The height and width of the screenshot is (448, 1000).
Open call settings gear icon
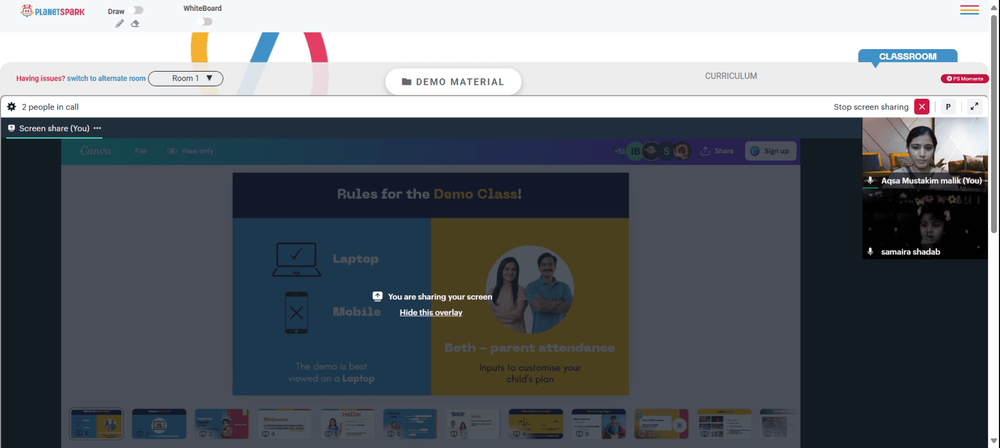[11, 107]
